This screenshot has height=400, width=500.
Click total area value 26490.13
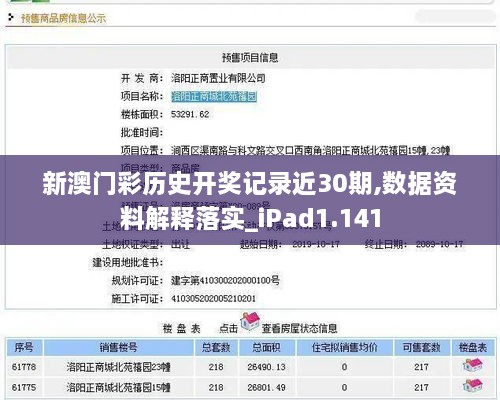[266, 367]
